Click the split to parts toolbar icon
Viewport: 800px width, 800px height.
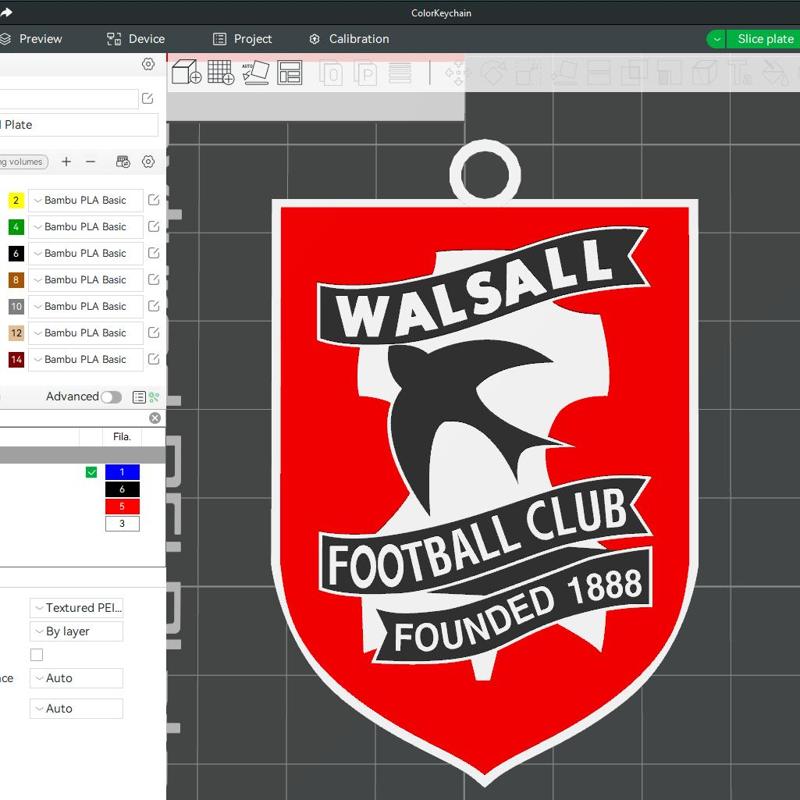click(x=365, y=73)
